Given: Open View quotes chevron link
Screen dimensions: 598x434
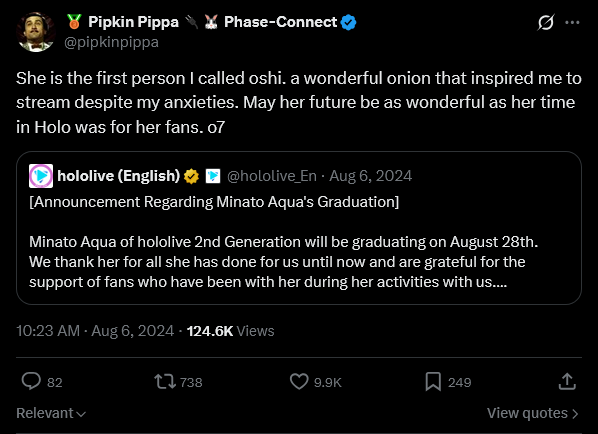Looking at the screenshot, I should pyautogui.click(x=533, y=413).
